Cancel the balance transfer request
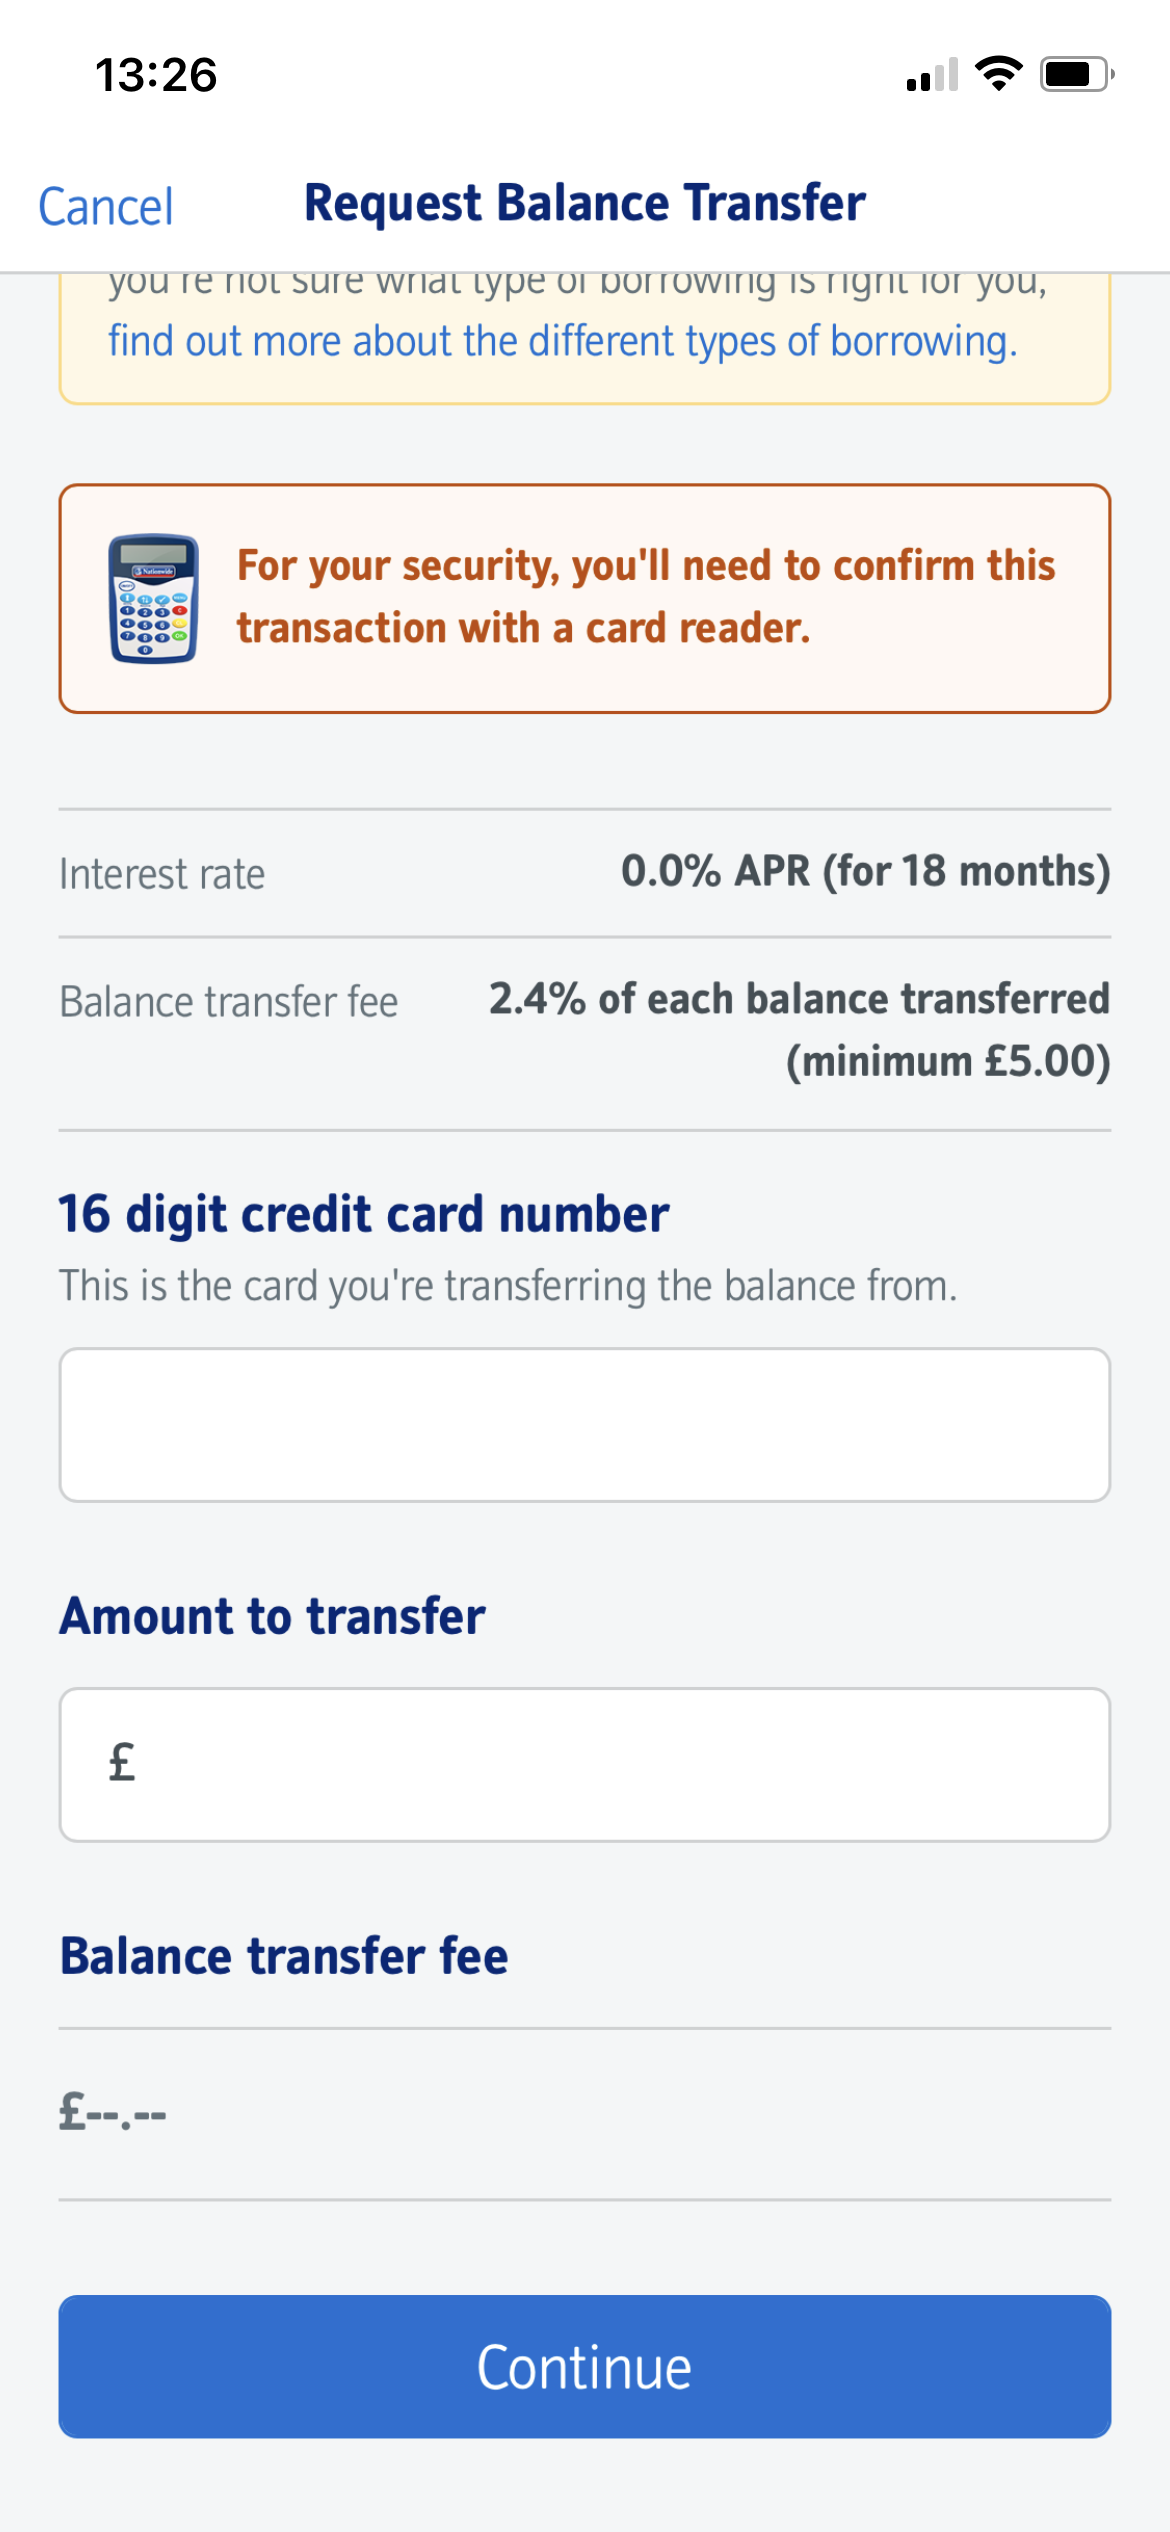 pyautogui.click(x=105, y=205)
